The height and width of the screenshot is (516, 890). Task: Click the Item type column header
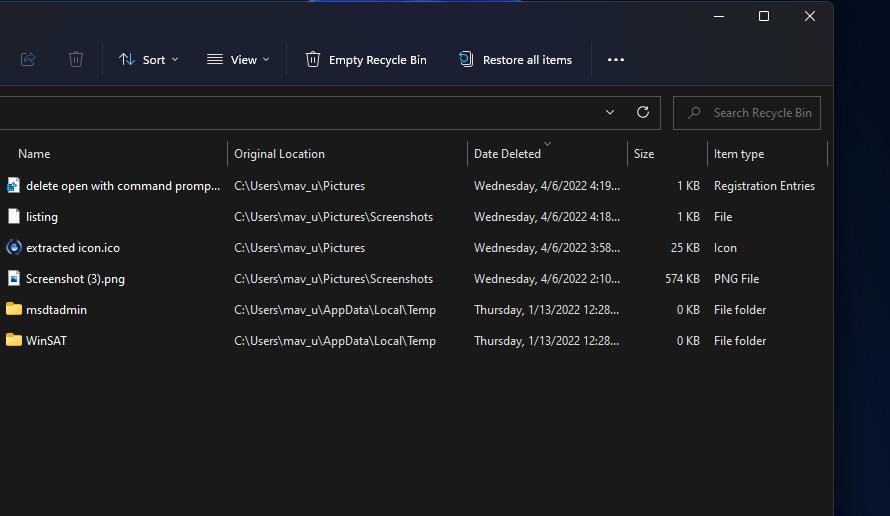pos(739,154)
